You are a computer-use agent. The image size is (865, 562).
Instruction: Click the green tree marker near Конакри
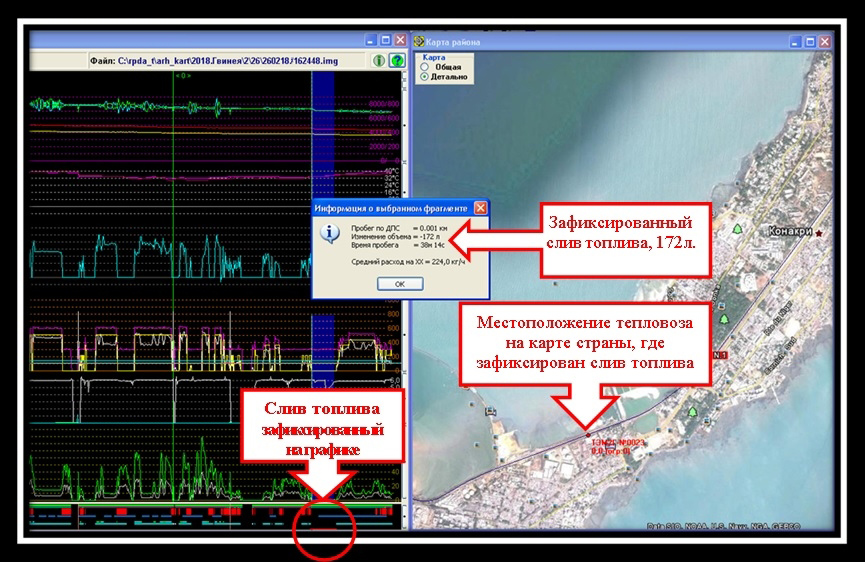pos(738,230)
